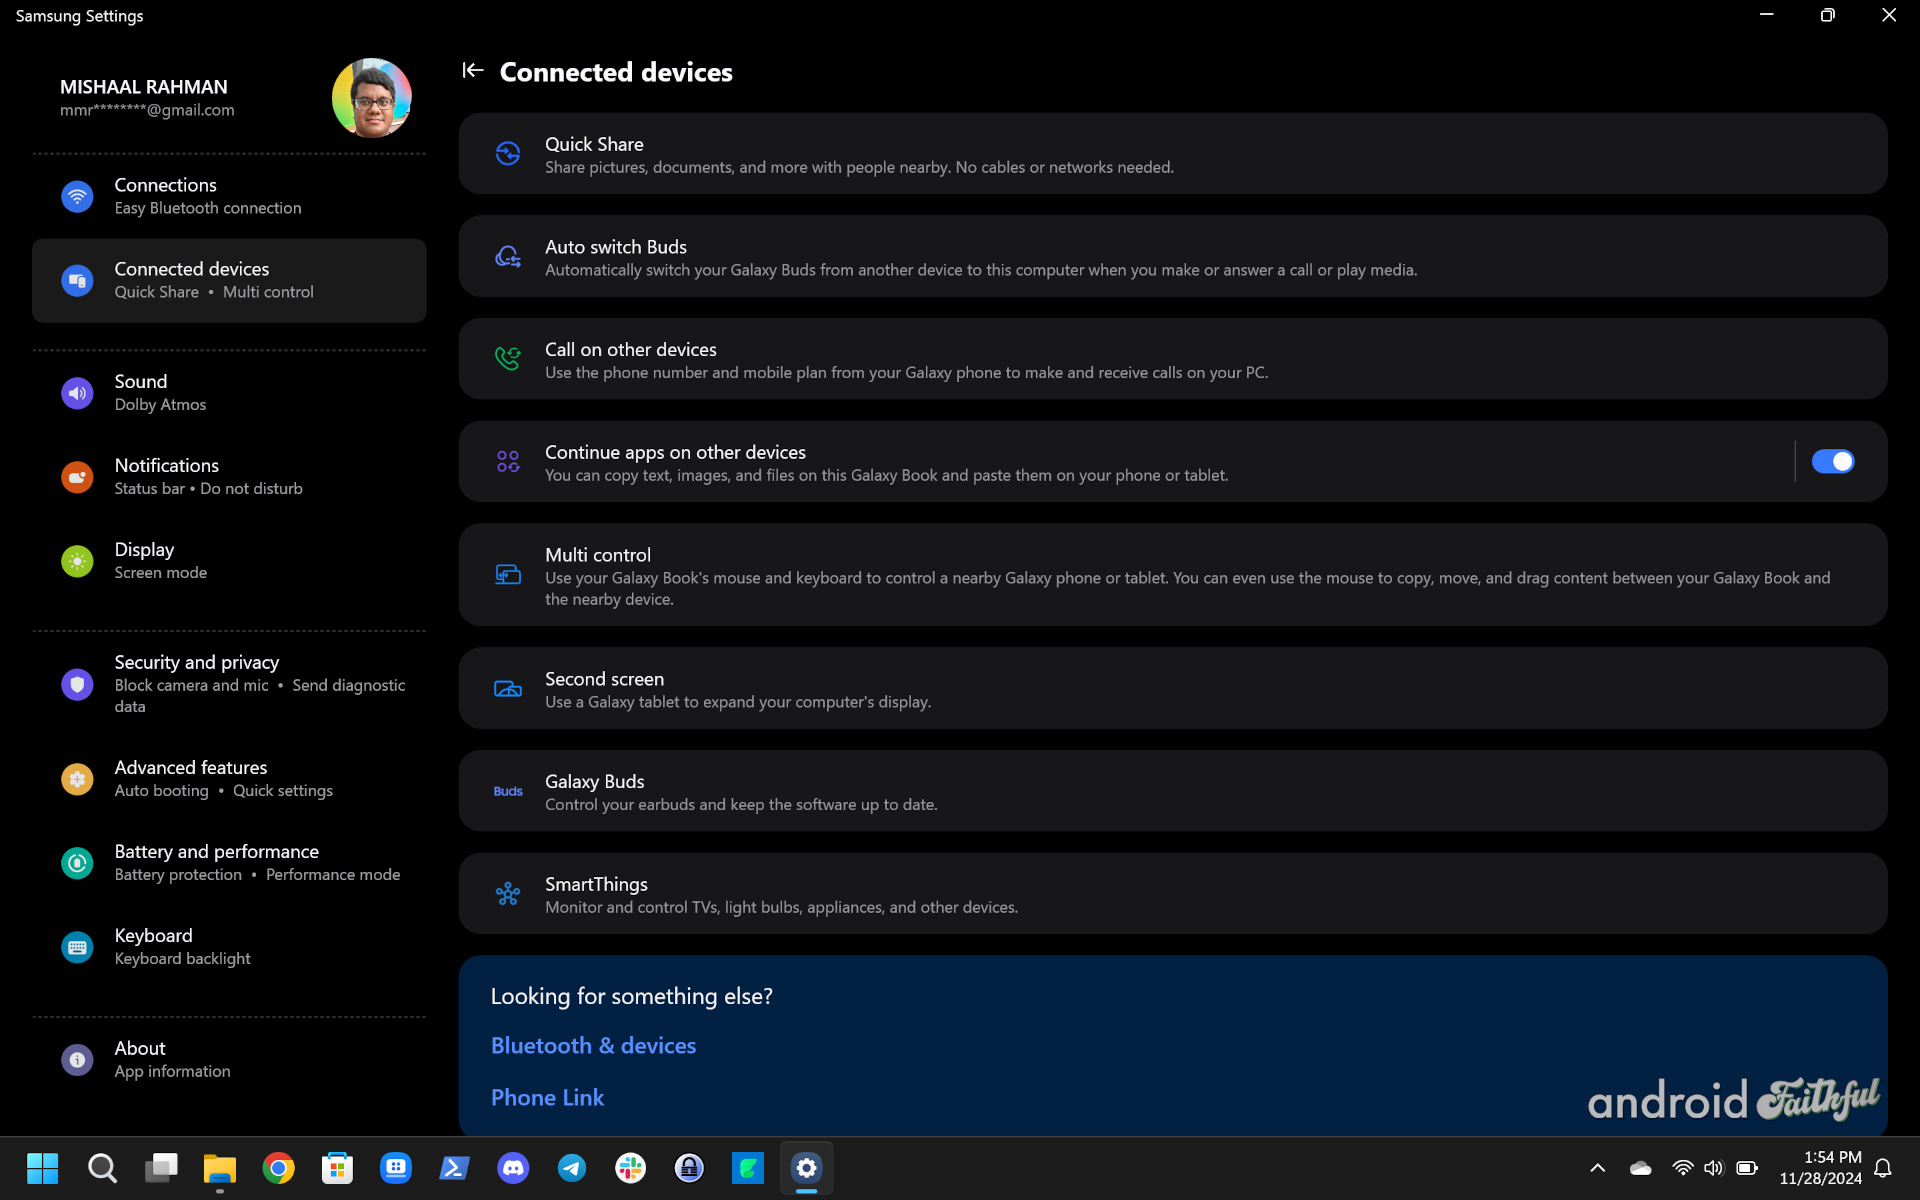Viewport: 1920px width, 1200px height.
Task: Select Battery and performance category
Action: pyautogui.click(x=229, y=863)
